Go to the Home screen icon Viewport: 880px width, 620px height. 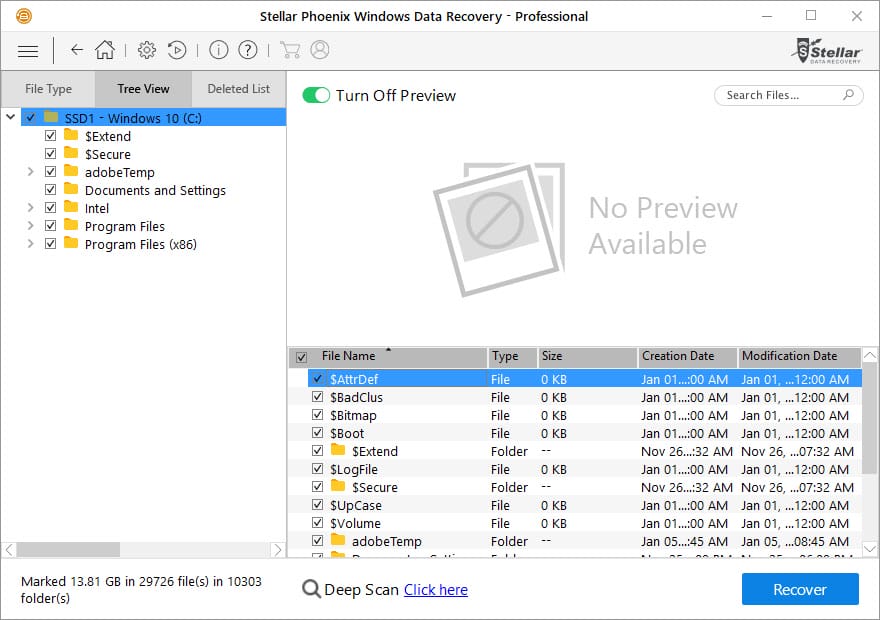pos(105,50)
